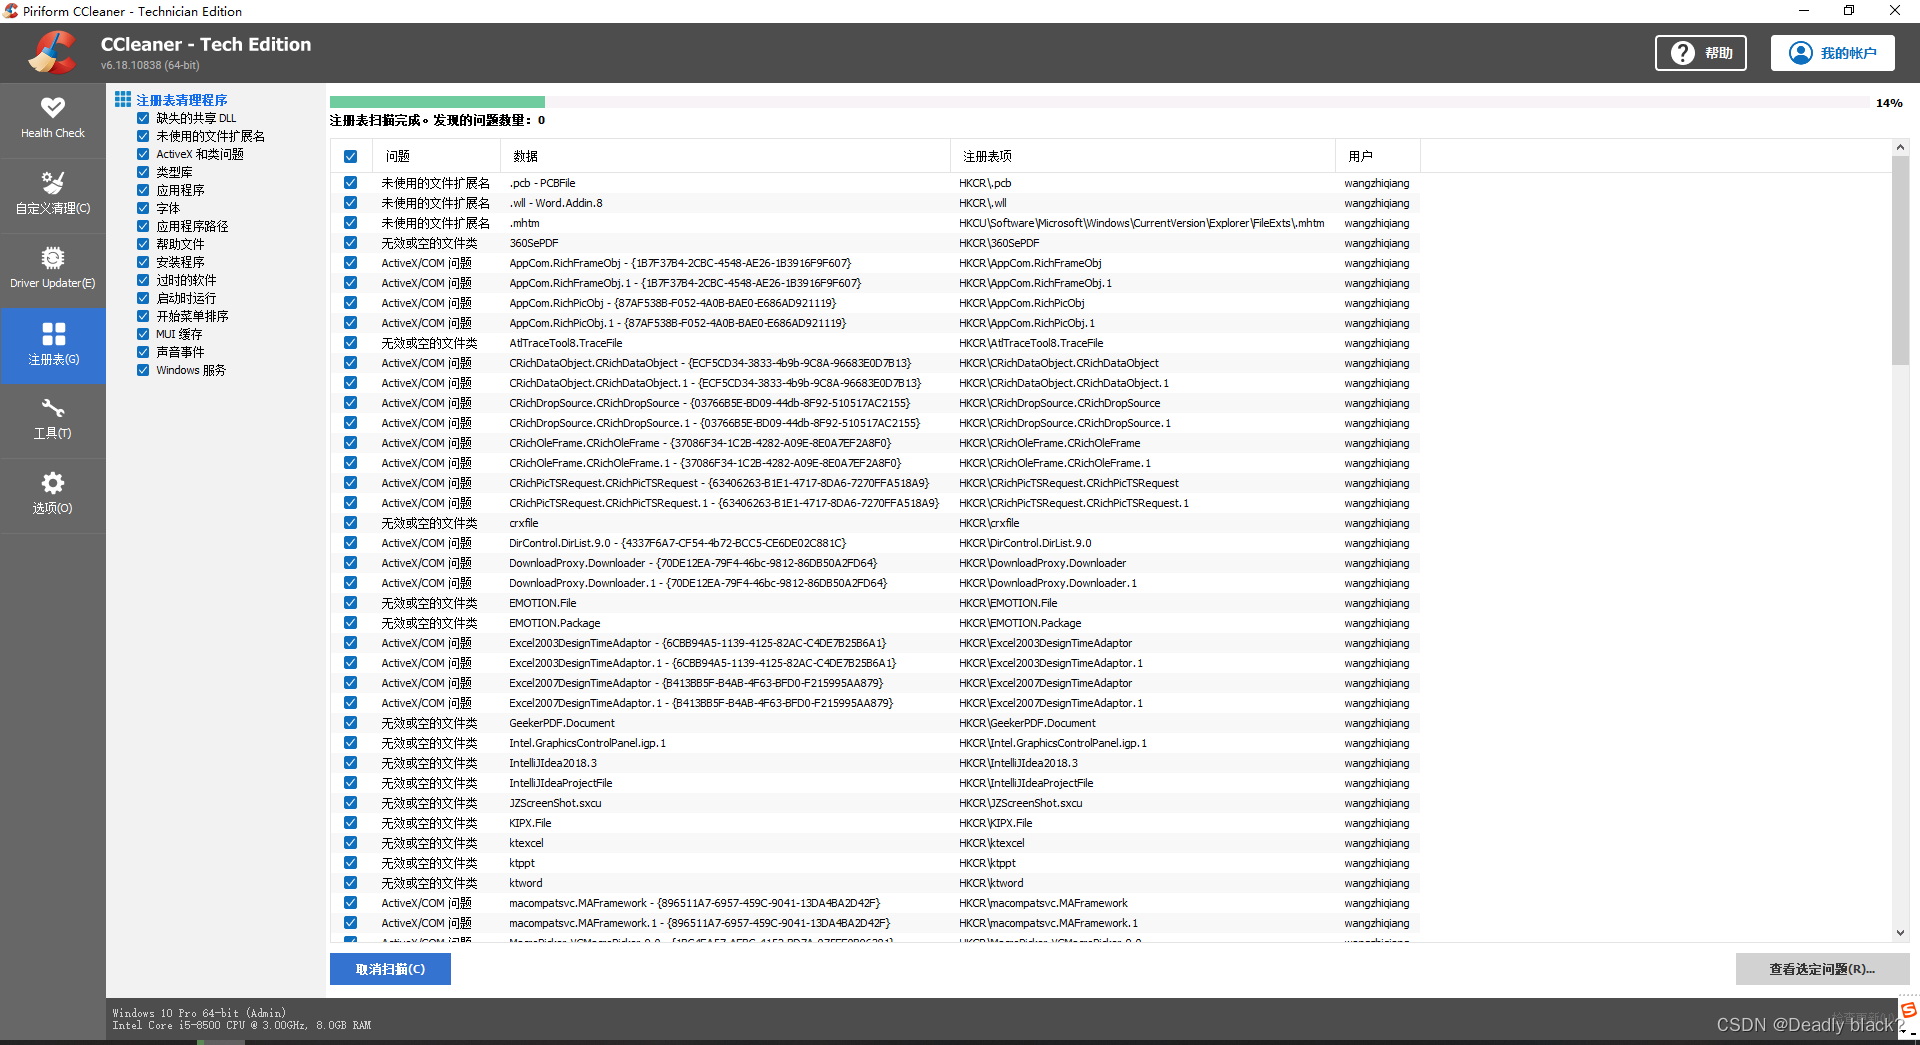Click the Sogou input method tray icon
The height and width of the screenshot is (1045, 1920).
coord(1908,1010)
